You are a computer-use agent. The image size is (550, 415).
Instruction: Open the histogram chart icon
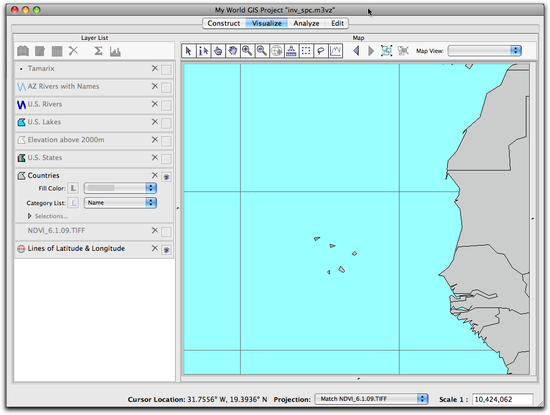point(115,52)
